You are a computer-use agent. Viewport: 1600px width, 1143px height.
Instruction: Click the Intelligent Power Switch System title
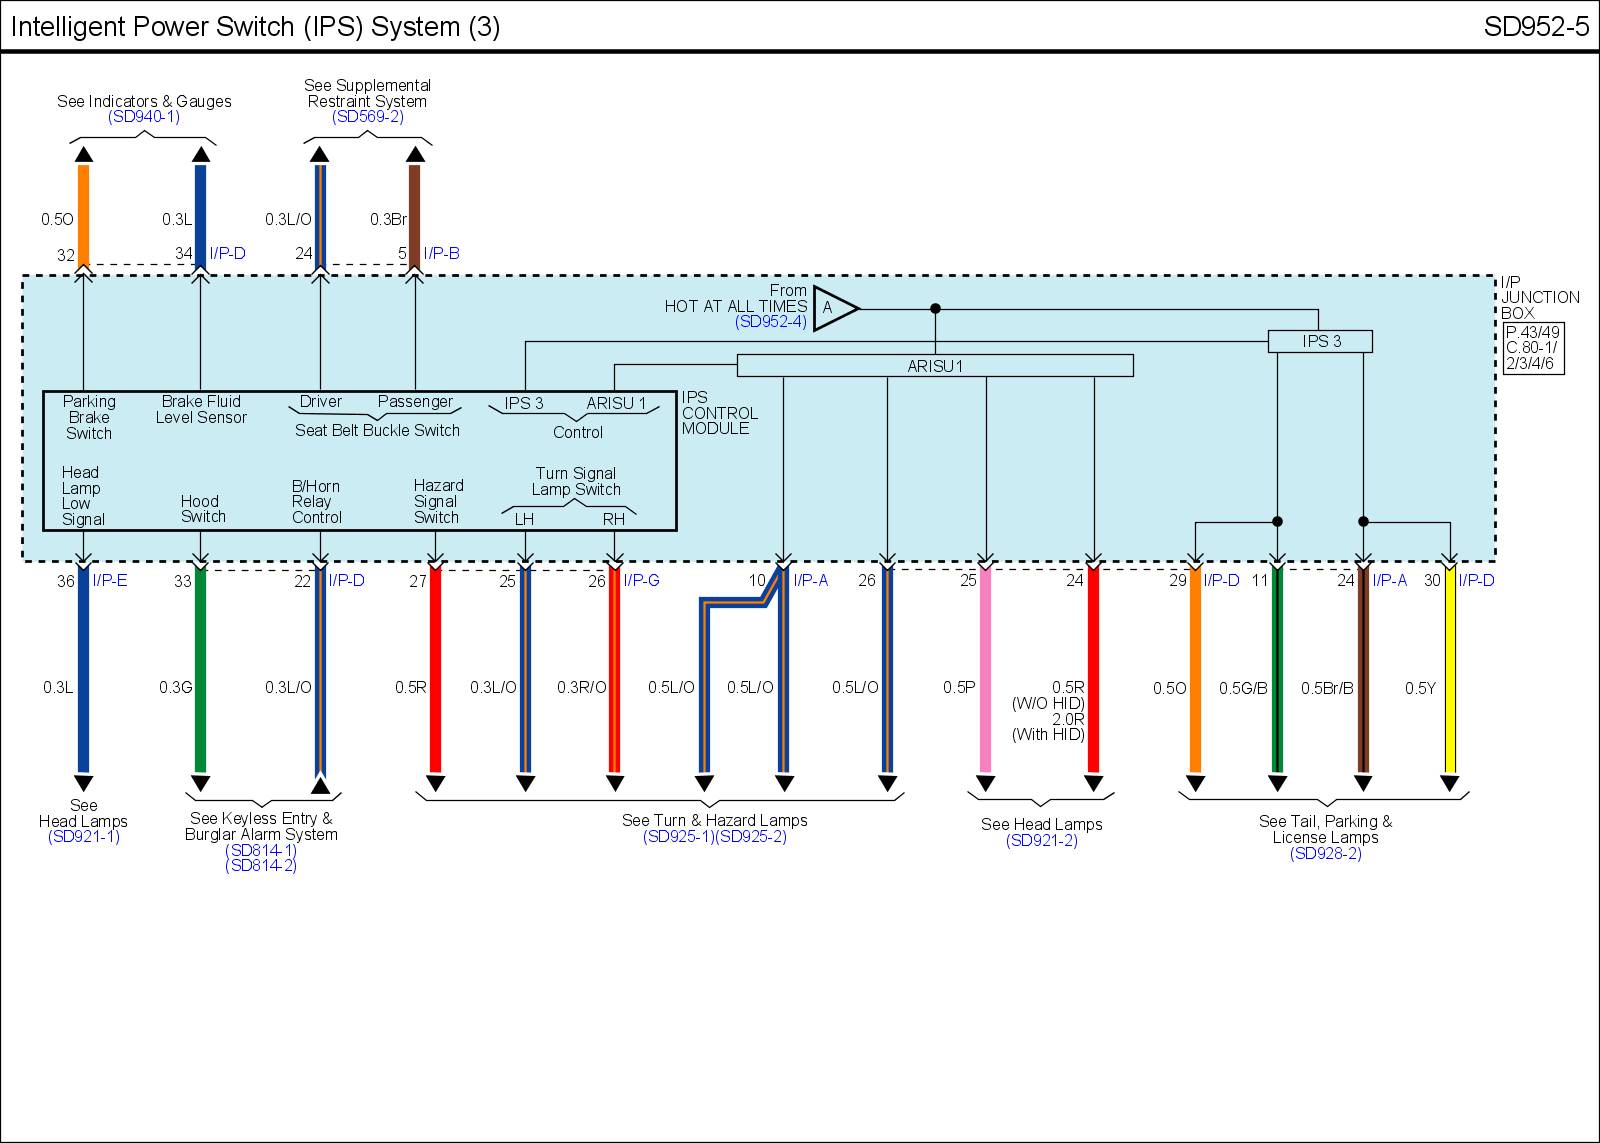pos(256,27)
